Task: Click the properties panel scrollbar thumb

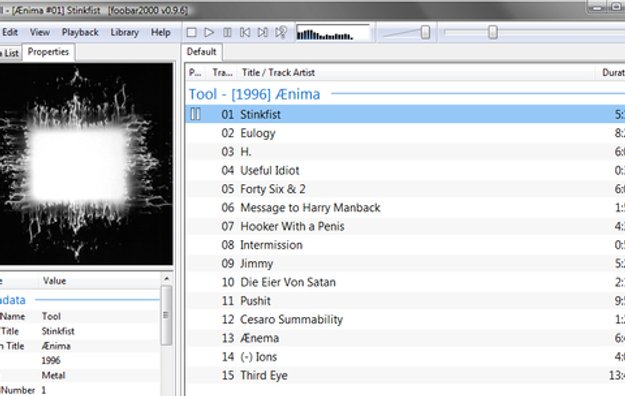Action: point(167,315)
